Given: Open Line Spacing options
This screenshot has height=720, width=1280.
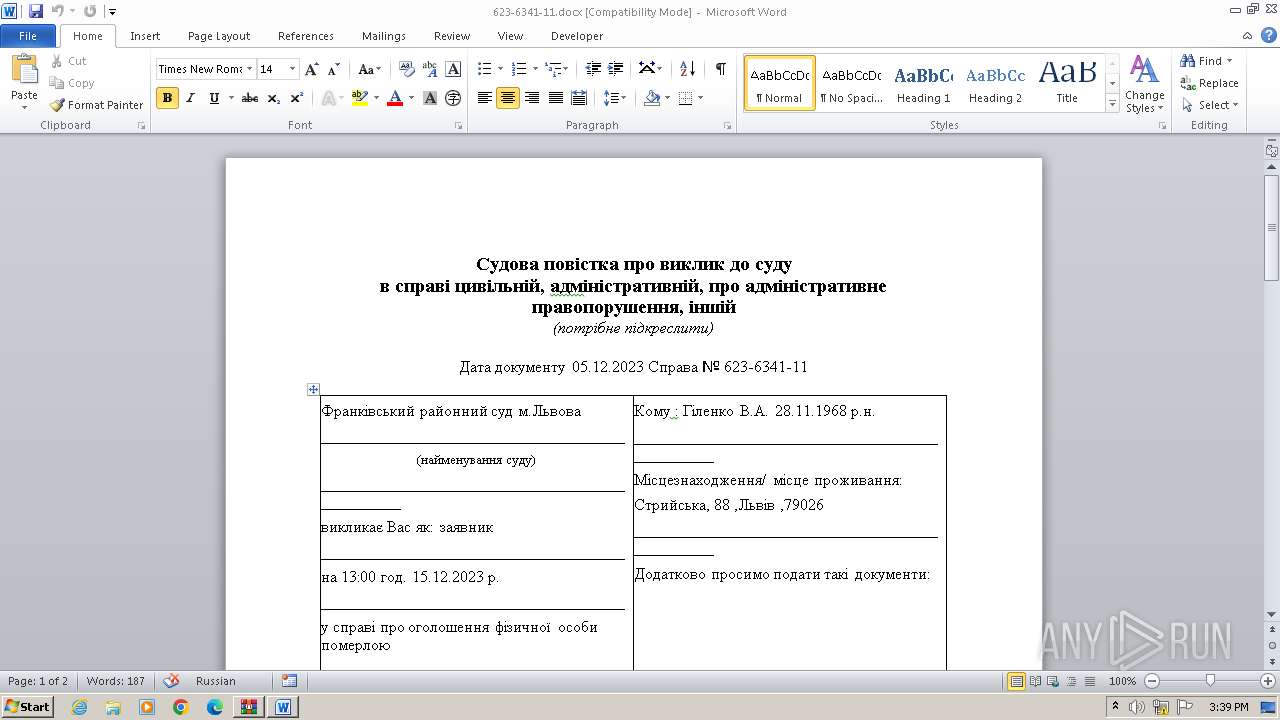Looking at the screenshot, I should (612, 98).
